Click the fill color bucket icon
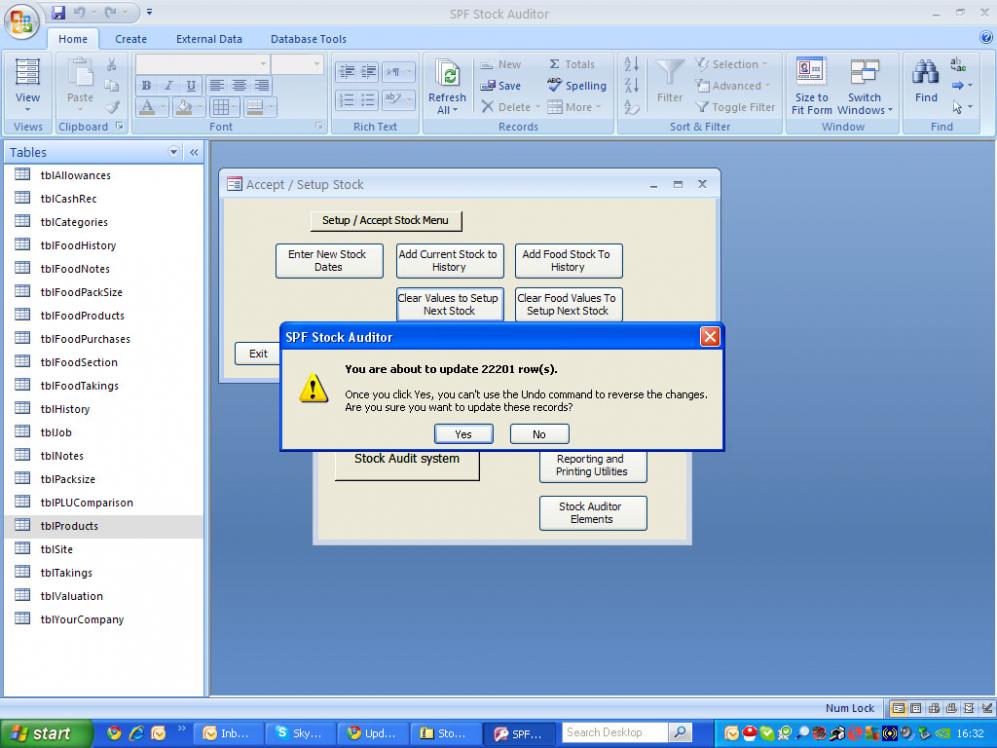The height and width of the screenshot is (748, 997). point(184,107)
